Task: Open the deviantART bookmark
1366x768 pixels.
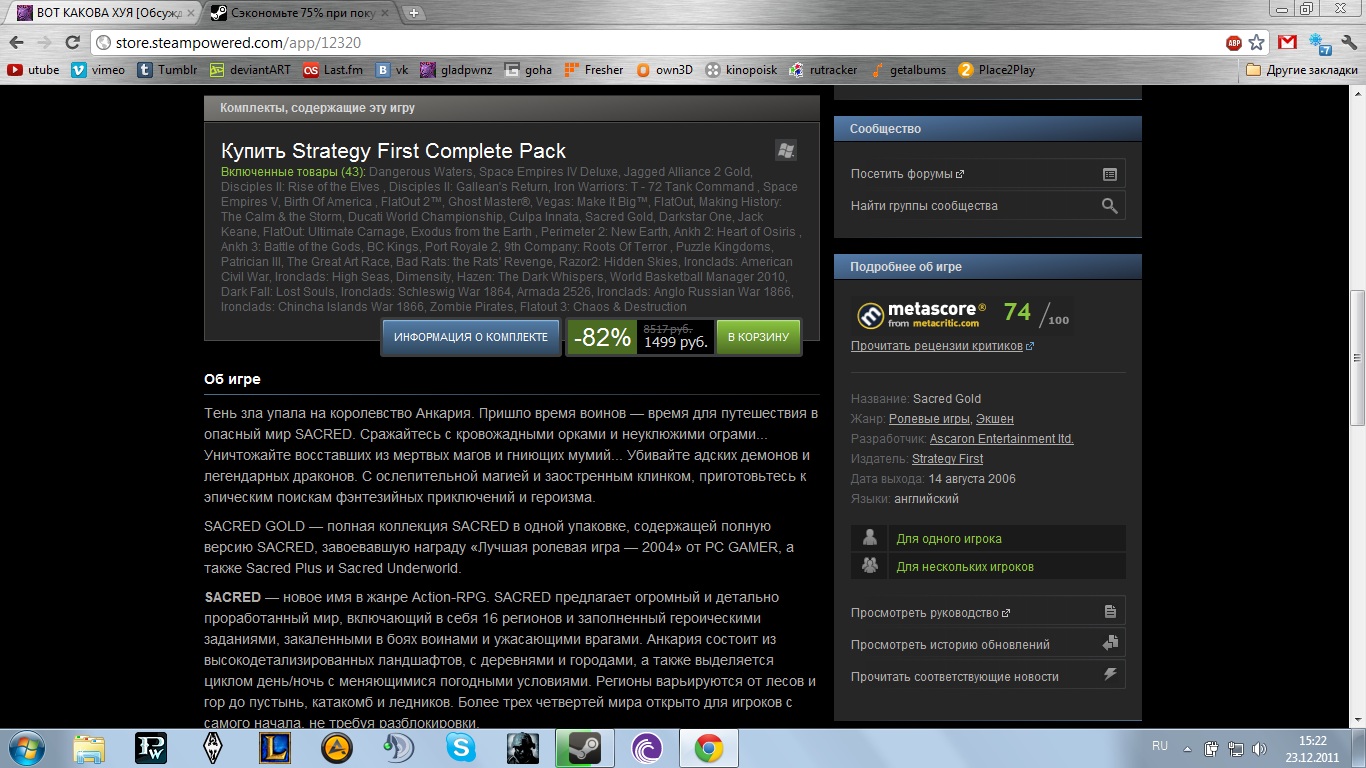Action: click(x=249, y=70)
